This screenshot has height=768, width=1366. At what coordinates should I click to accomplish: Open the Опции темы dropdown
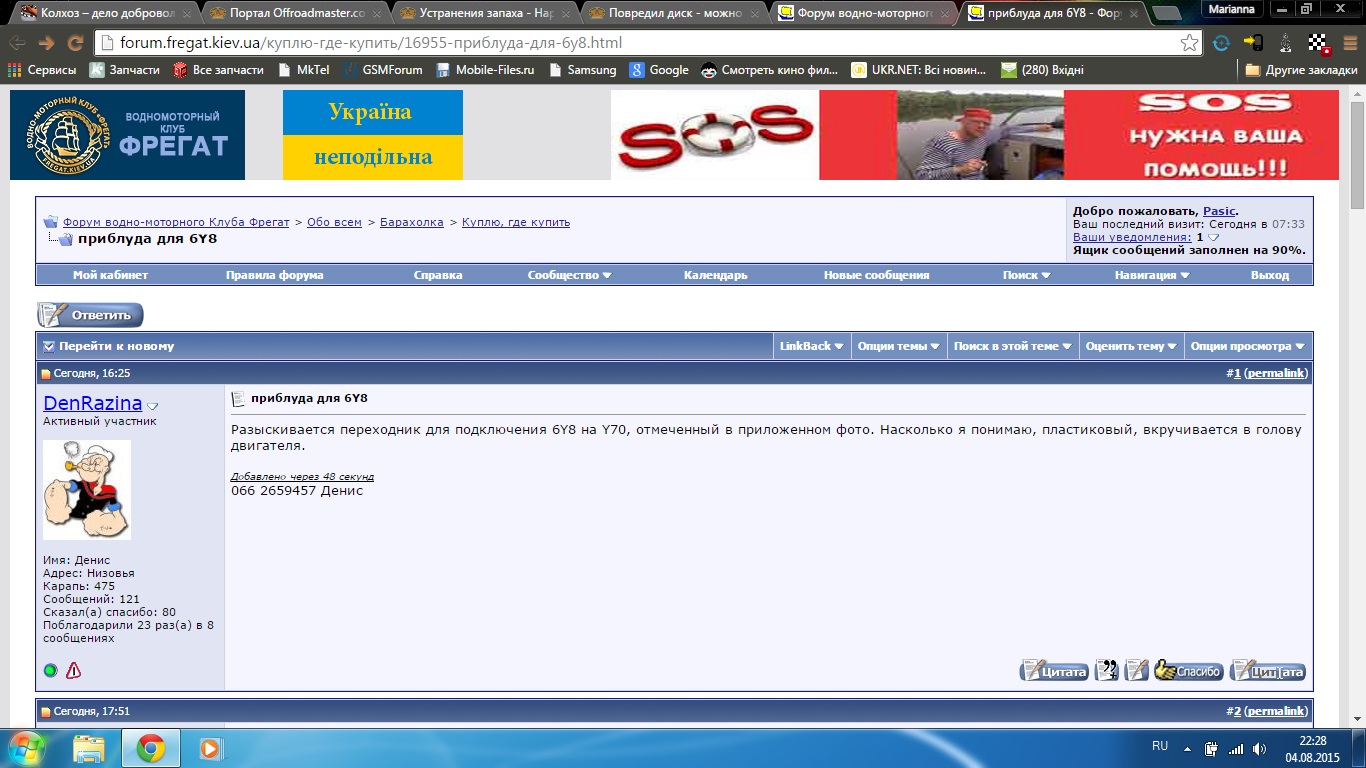(x=898, y=346)
